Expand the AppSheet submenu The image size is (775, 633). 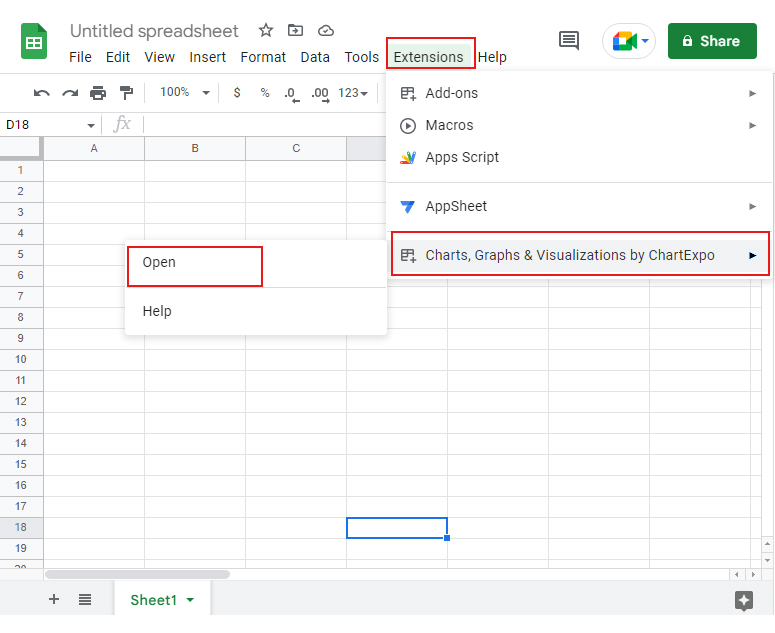(579, 207)
